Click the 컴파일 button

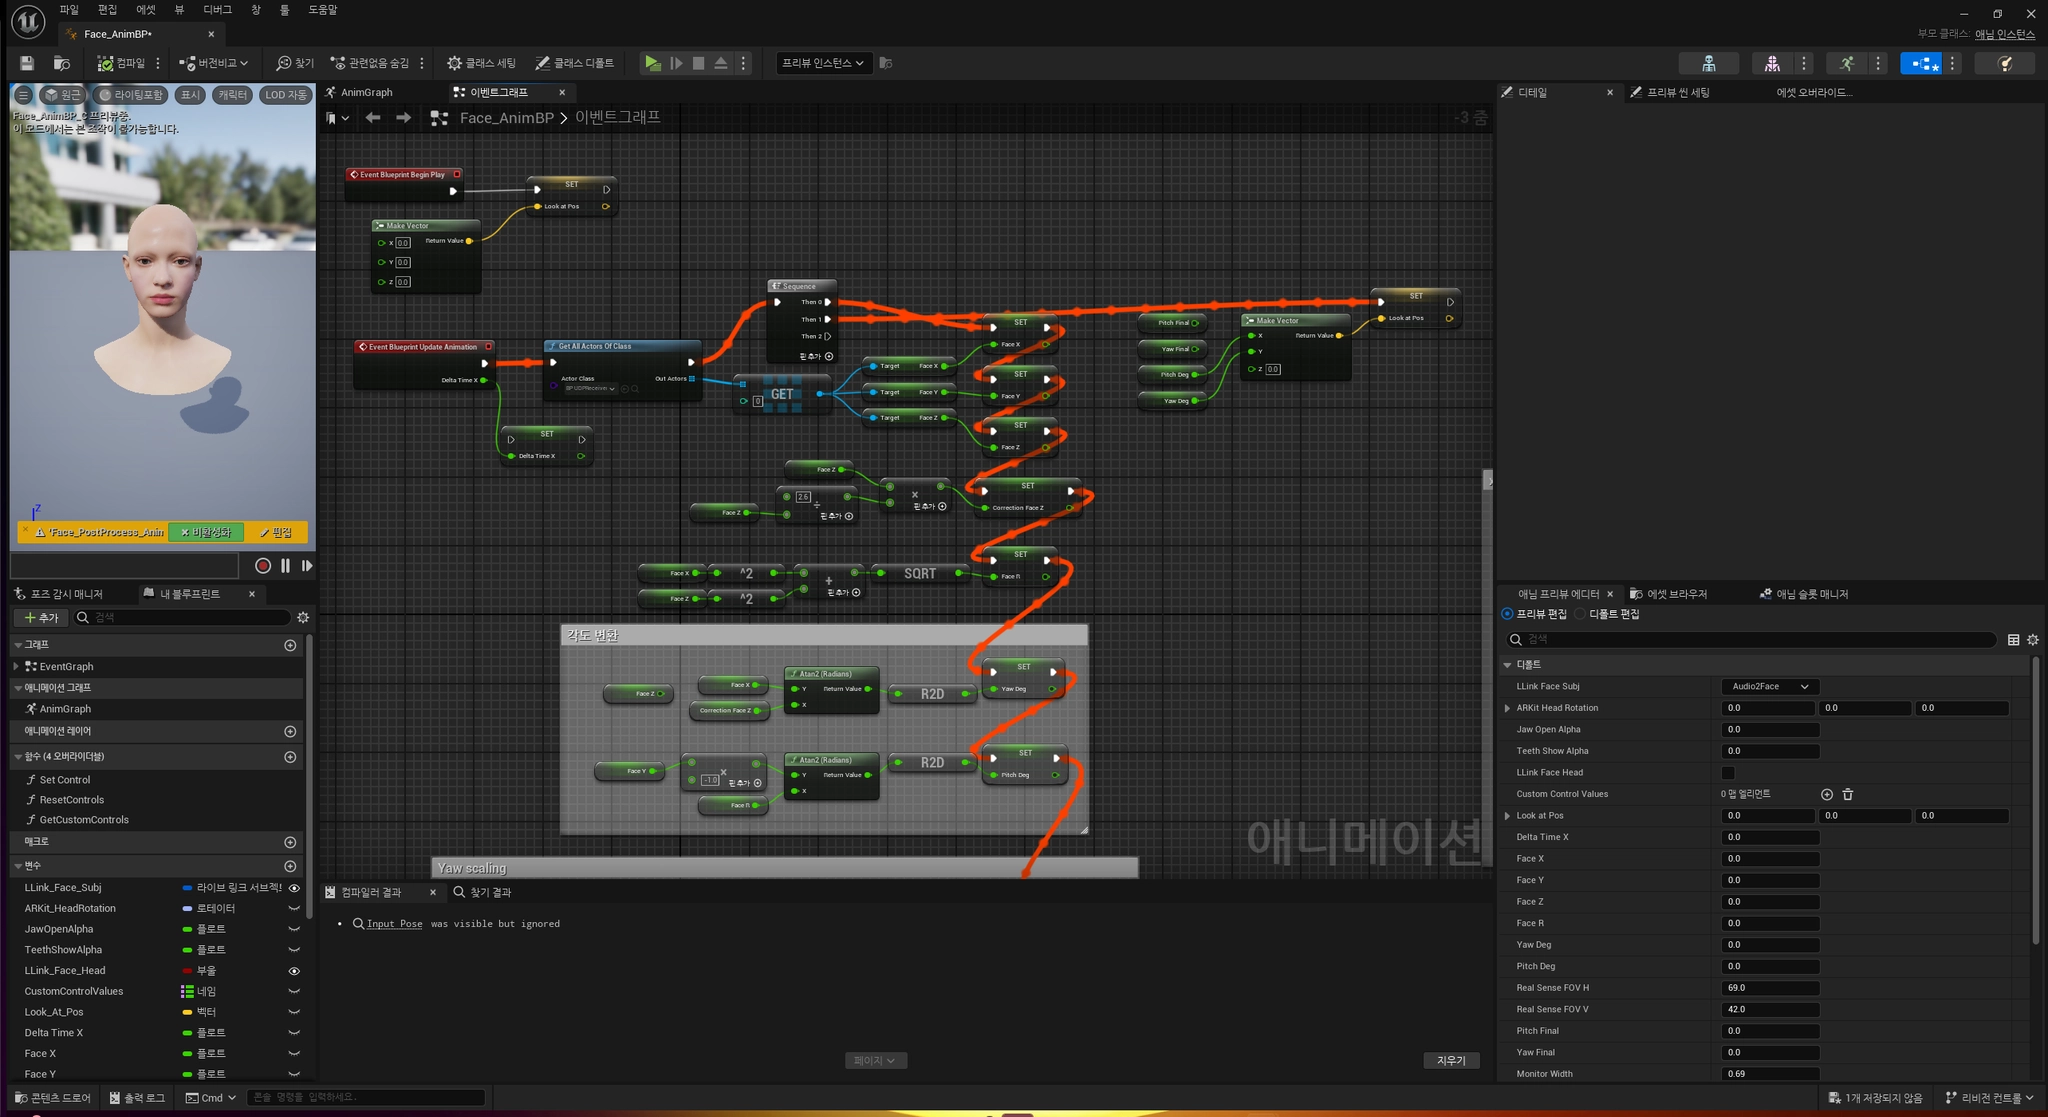coord(122,63)
